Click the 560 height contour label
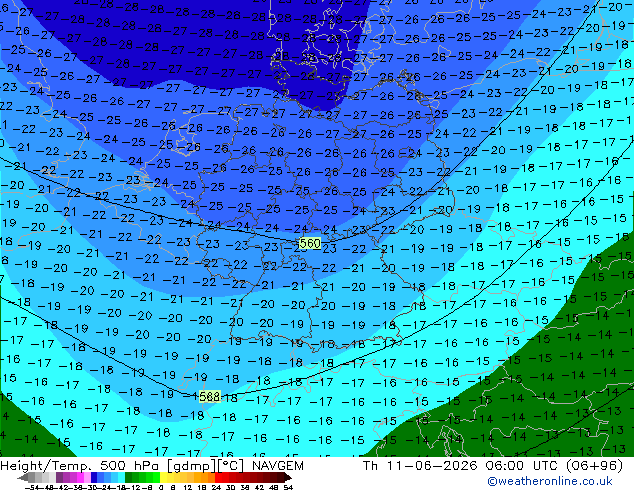 click(310, 243)
